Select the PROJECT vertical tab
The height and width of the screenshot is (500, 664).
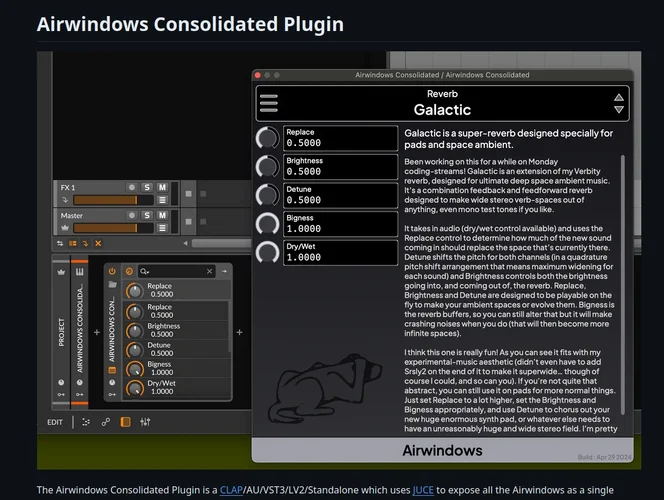pyautogui.click(x=61, y=332)
